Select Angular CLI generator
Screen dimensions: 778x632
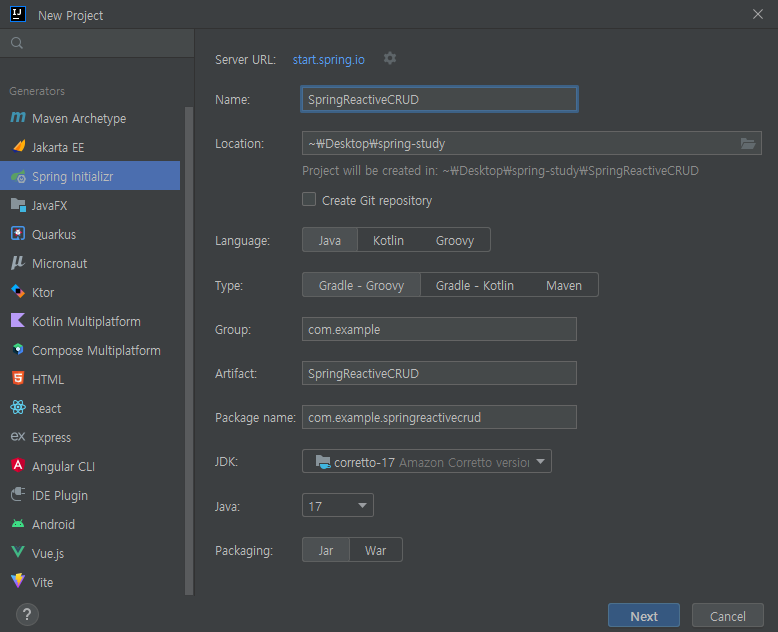coord(90,466)
